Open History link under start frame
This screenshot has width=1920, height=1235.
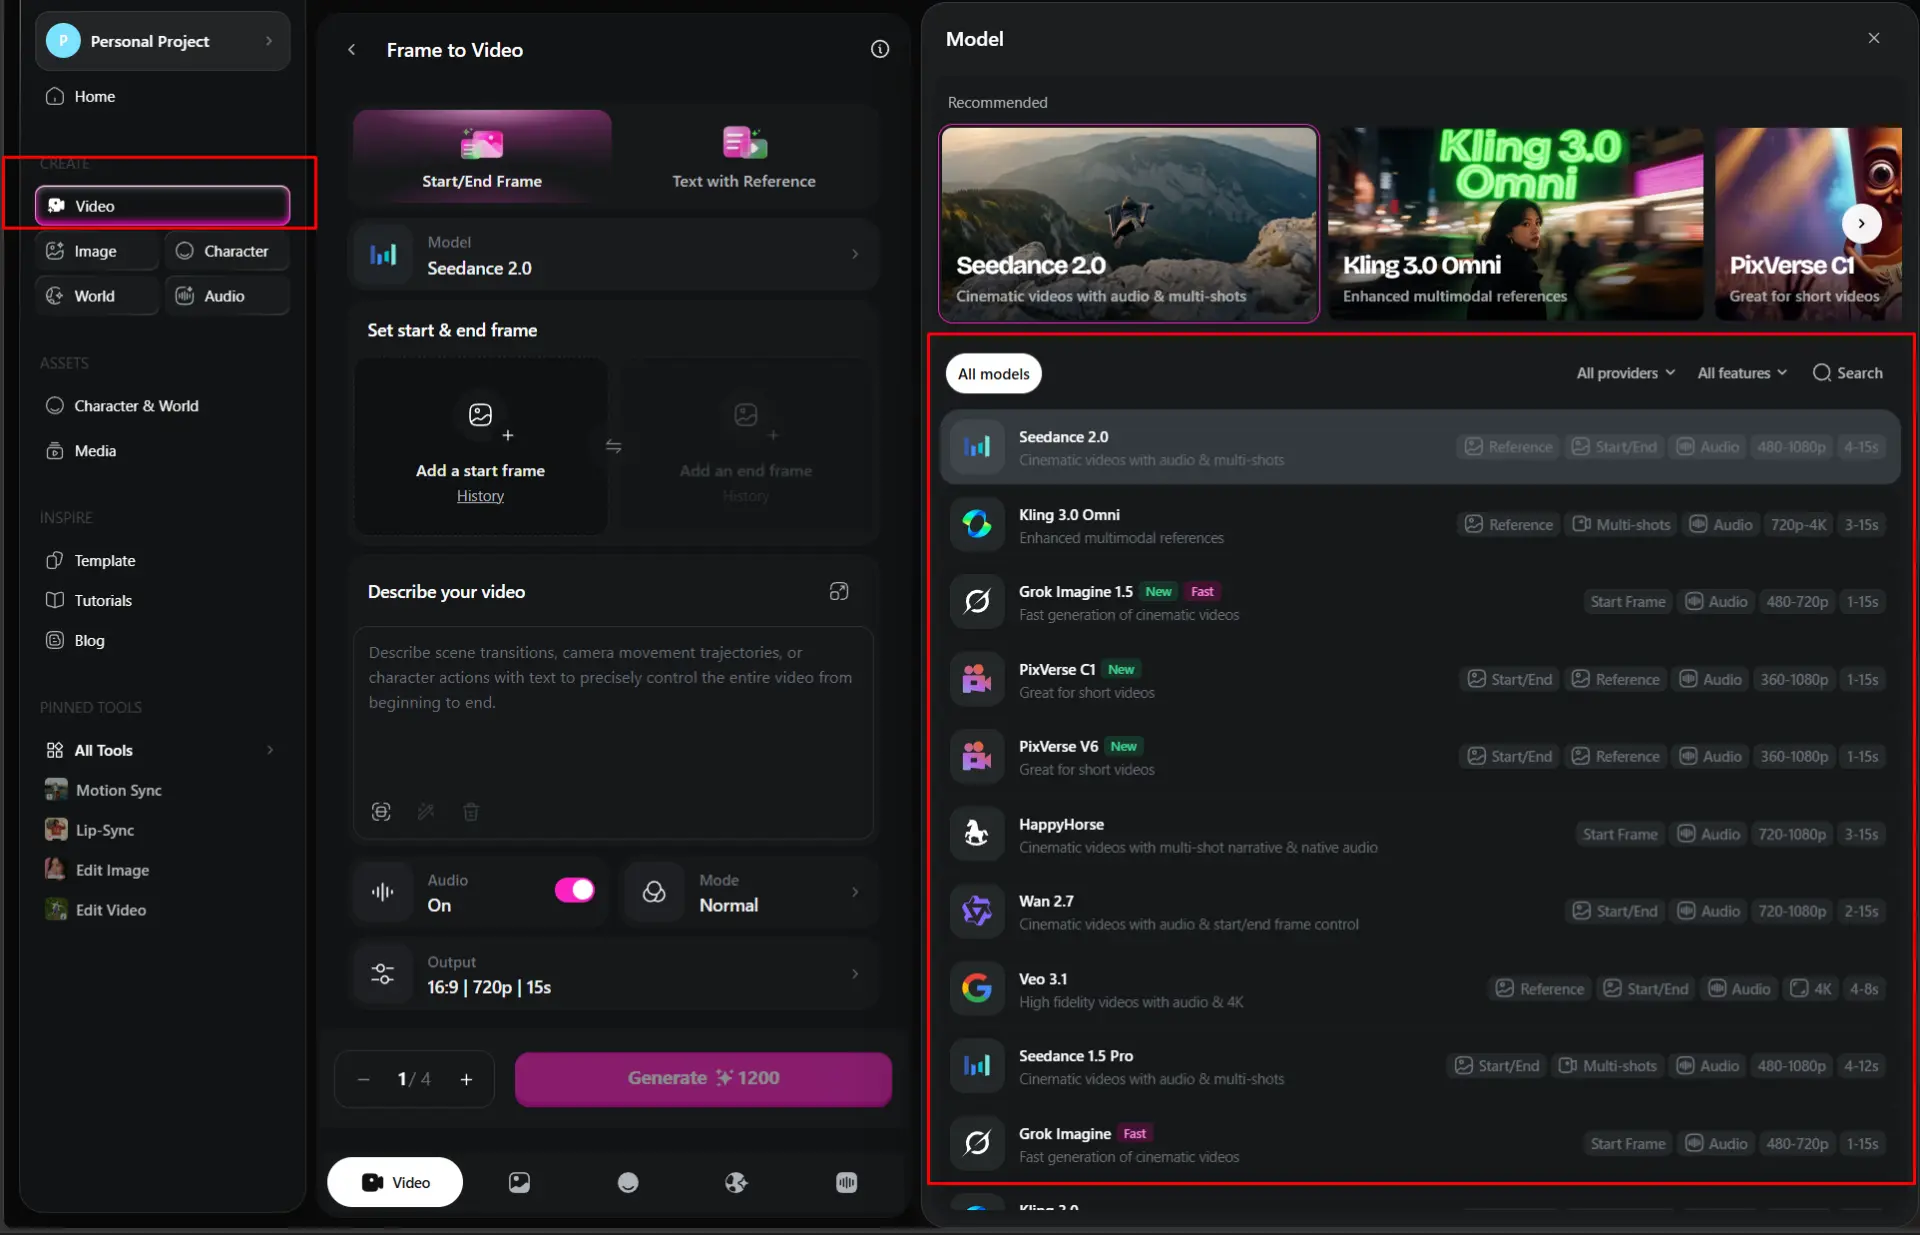click(x=480, y=496)
